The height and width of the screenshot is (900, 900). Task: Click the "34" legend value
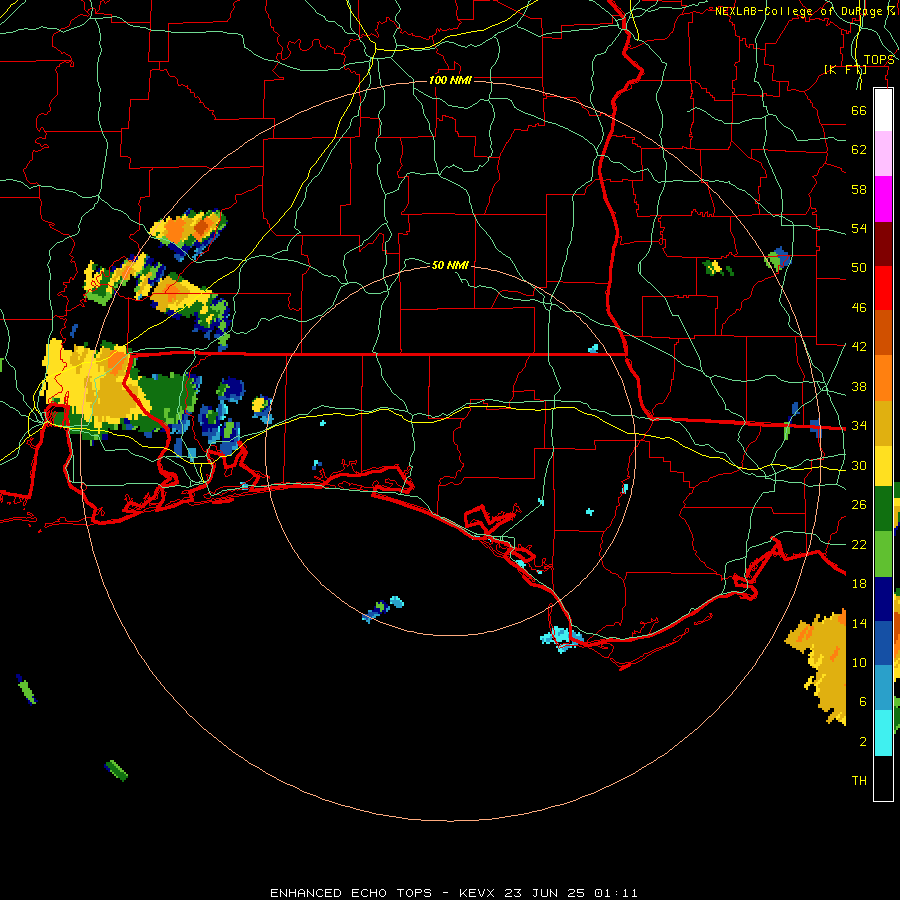point(859,426)
